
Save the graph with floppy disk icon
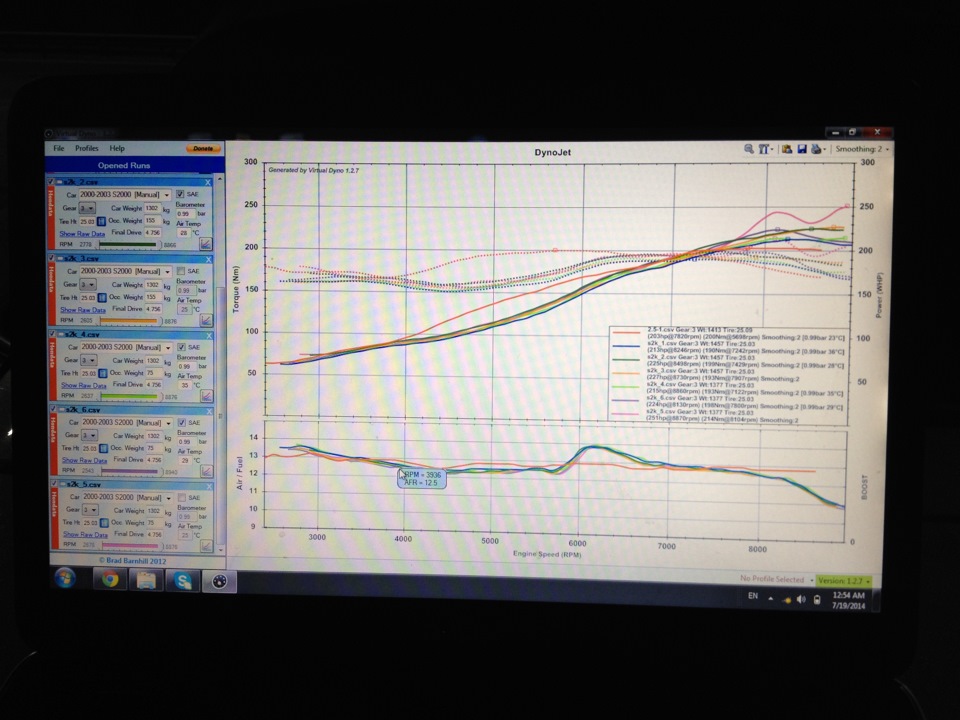point(801,149)
